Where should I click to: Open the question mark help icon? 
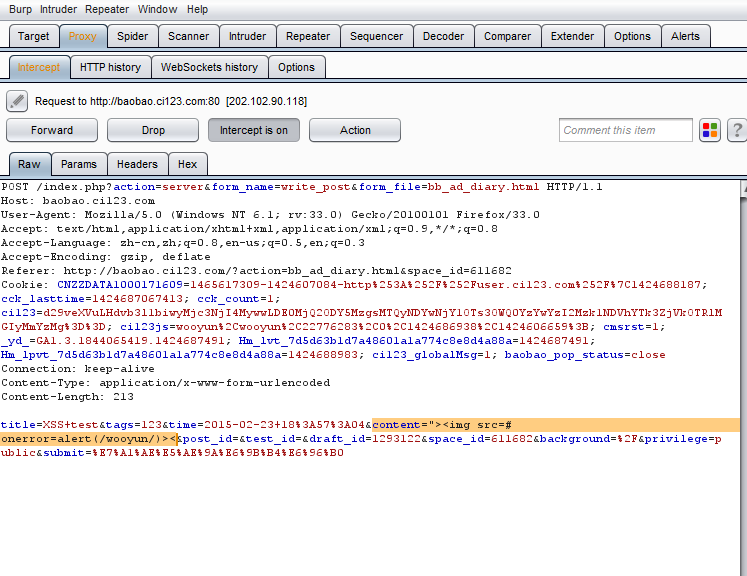(x=737, y=130)
